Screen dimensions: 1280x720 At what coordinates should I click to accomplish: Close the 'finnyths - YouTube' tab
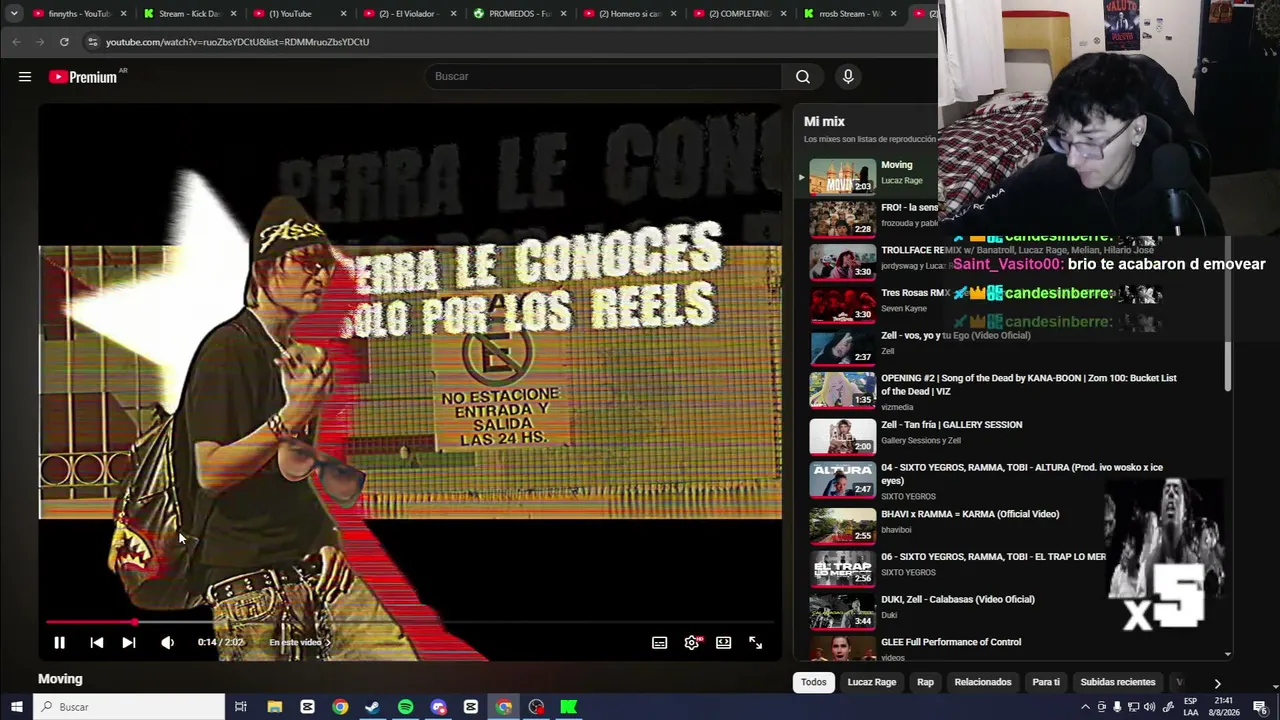coord(124,14)
